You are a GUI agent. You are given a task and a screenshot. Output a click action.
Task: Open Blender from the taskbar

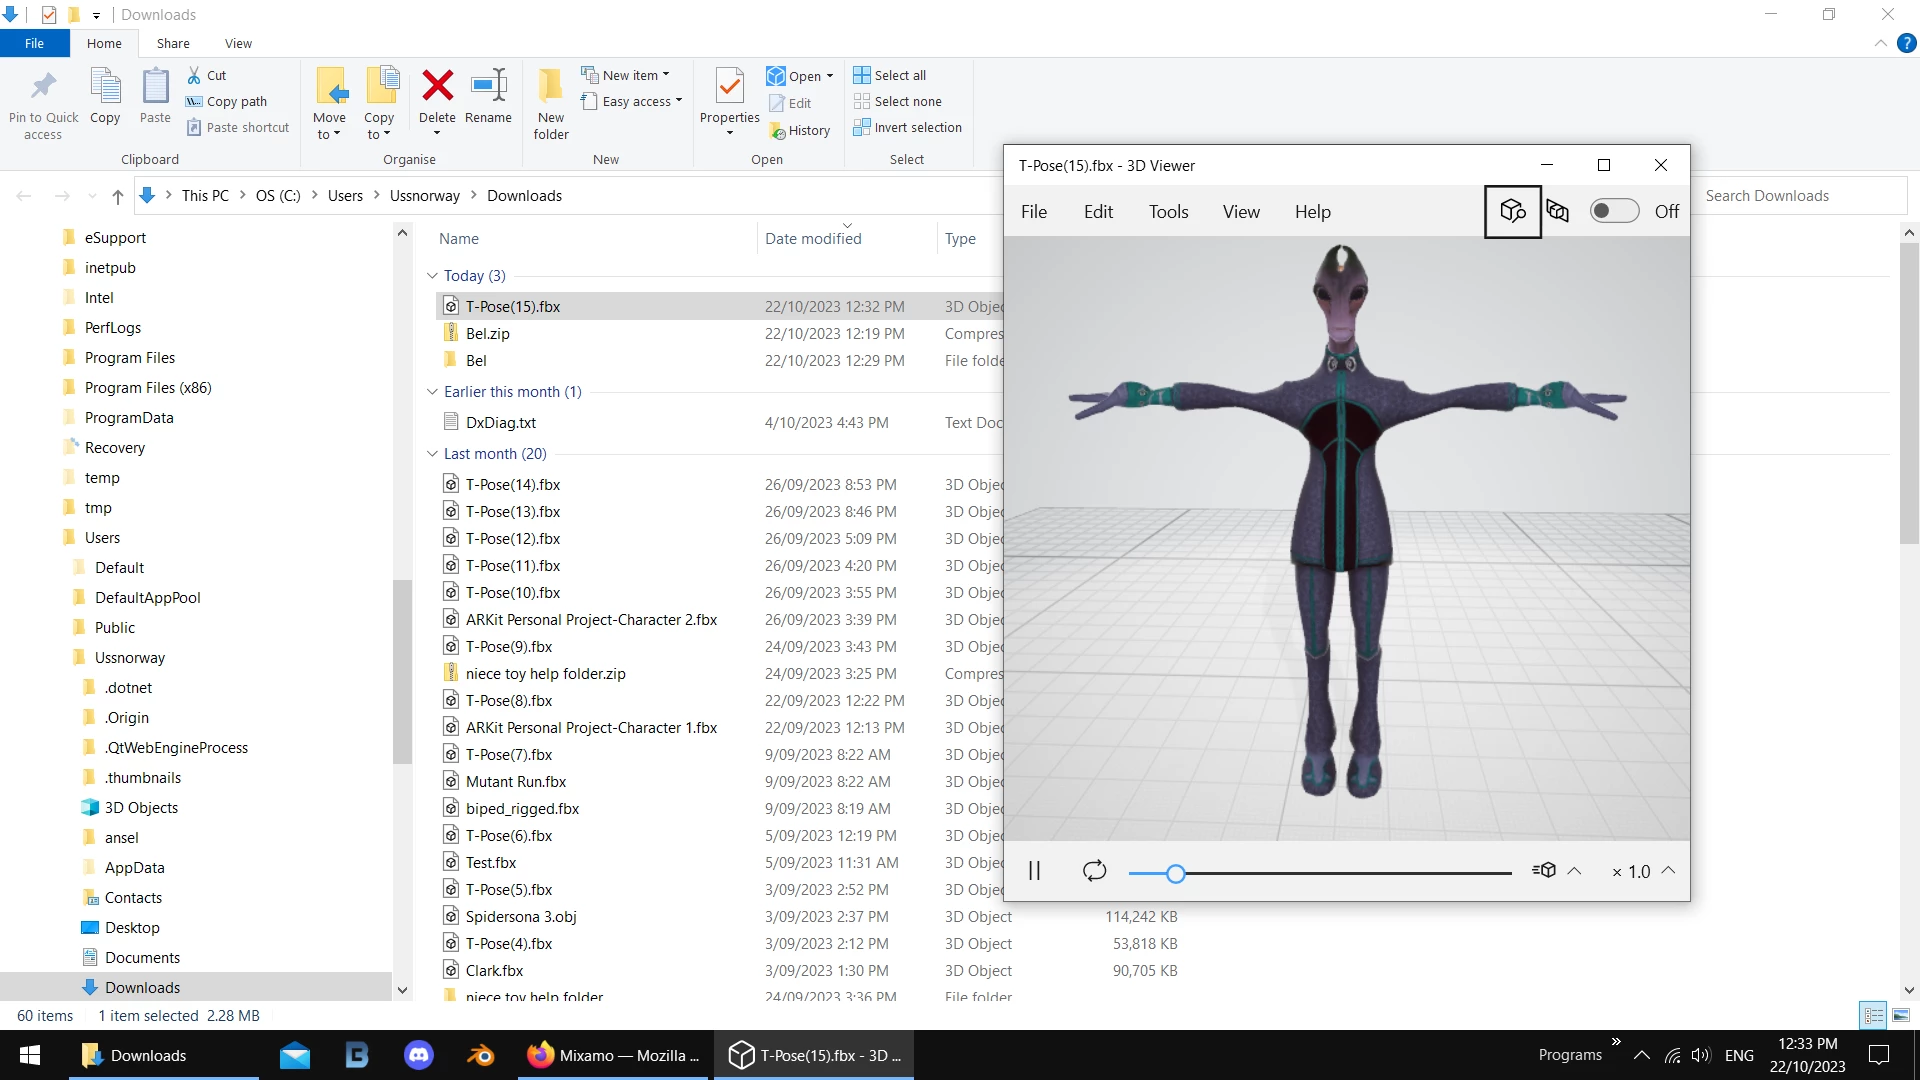(481, 1055)
